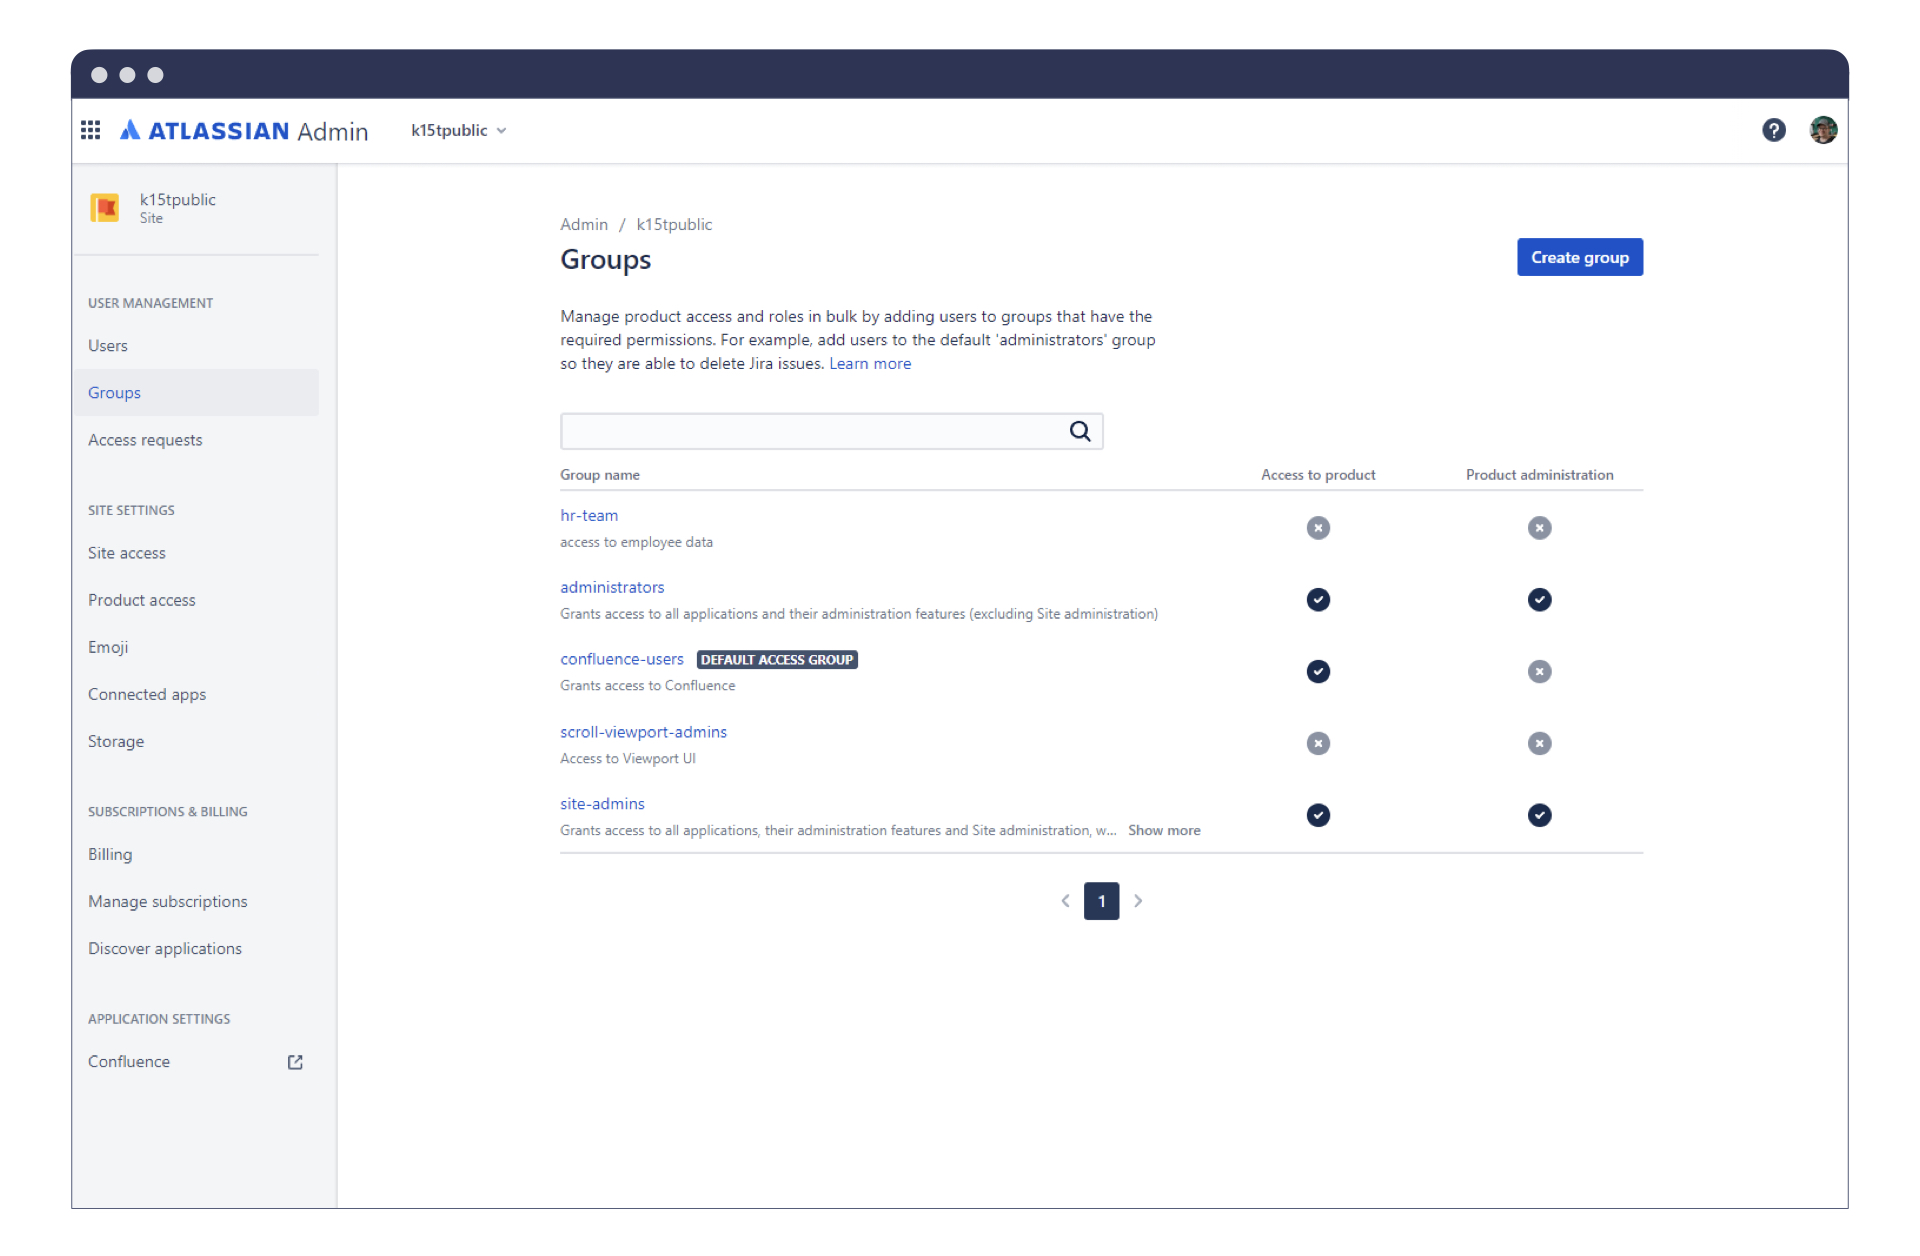The width and height of the screenshot is (1920, 1256).
Task: Click the hr-team group name link
Action: [590, 514]
